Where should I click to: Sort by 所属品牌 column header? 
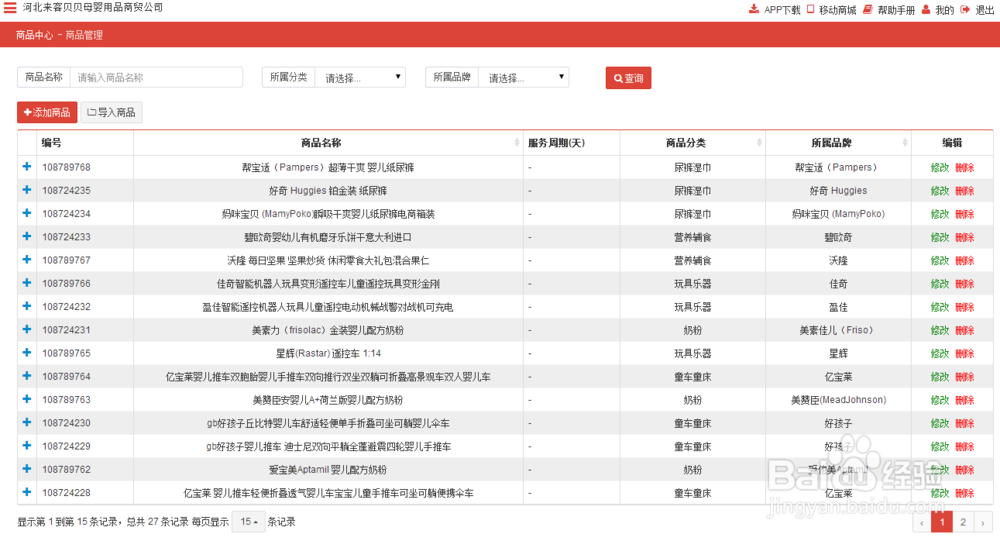coord(838,143)
